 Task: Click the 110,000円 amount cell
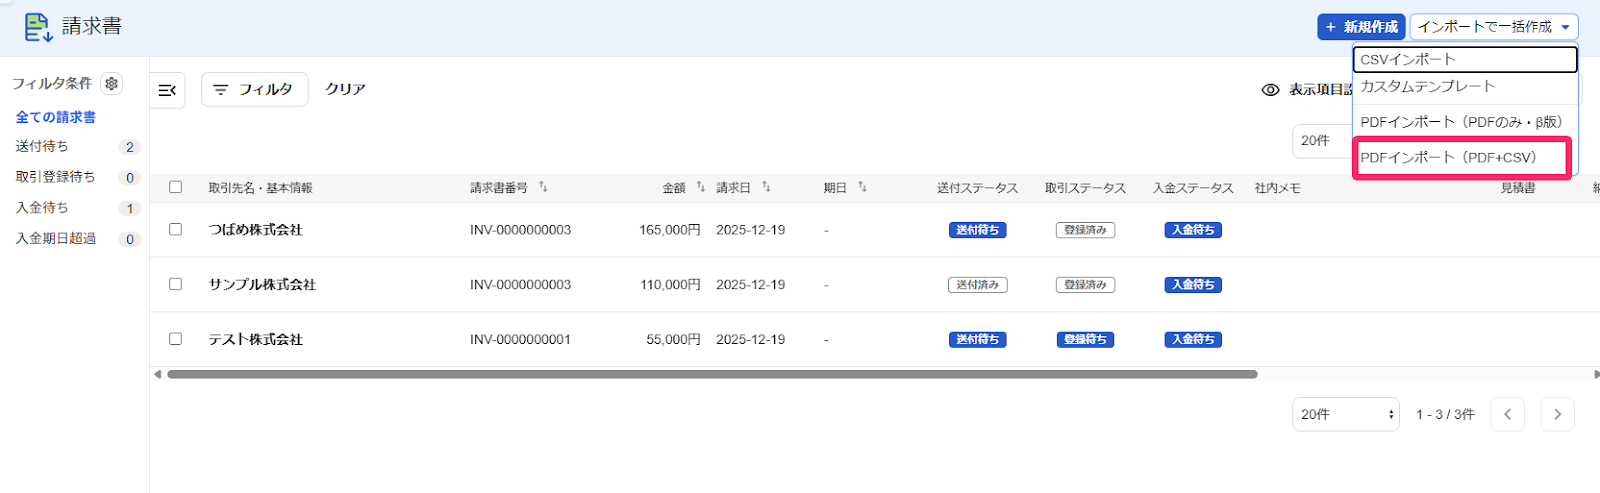(670, 285)
